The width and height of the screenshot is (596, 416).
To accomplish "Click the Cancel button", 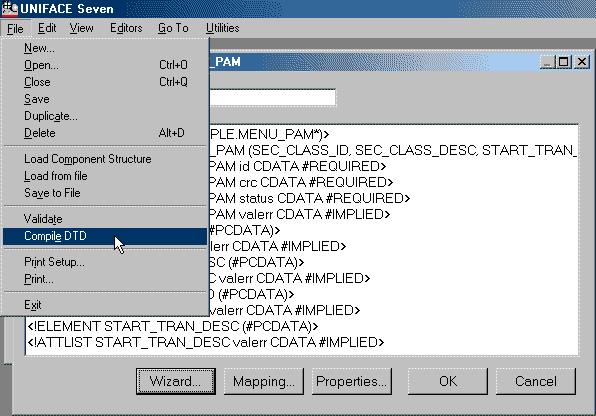I will 536,381.
